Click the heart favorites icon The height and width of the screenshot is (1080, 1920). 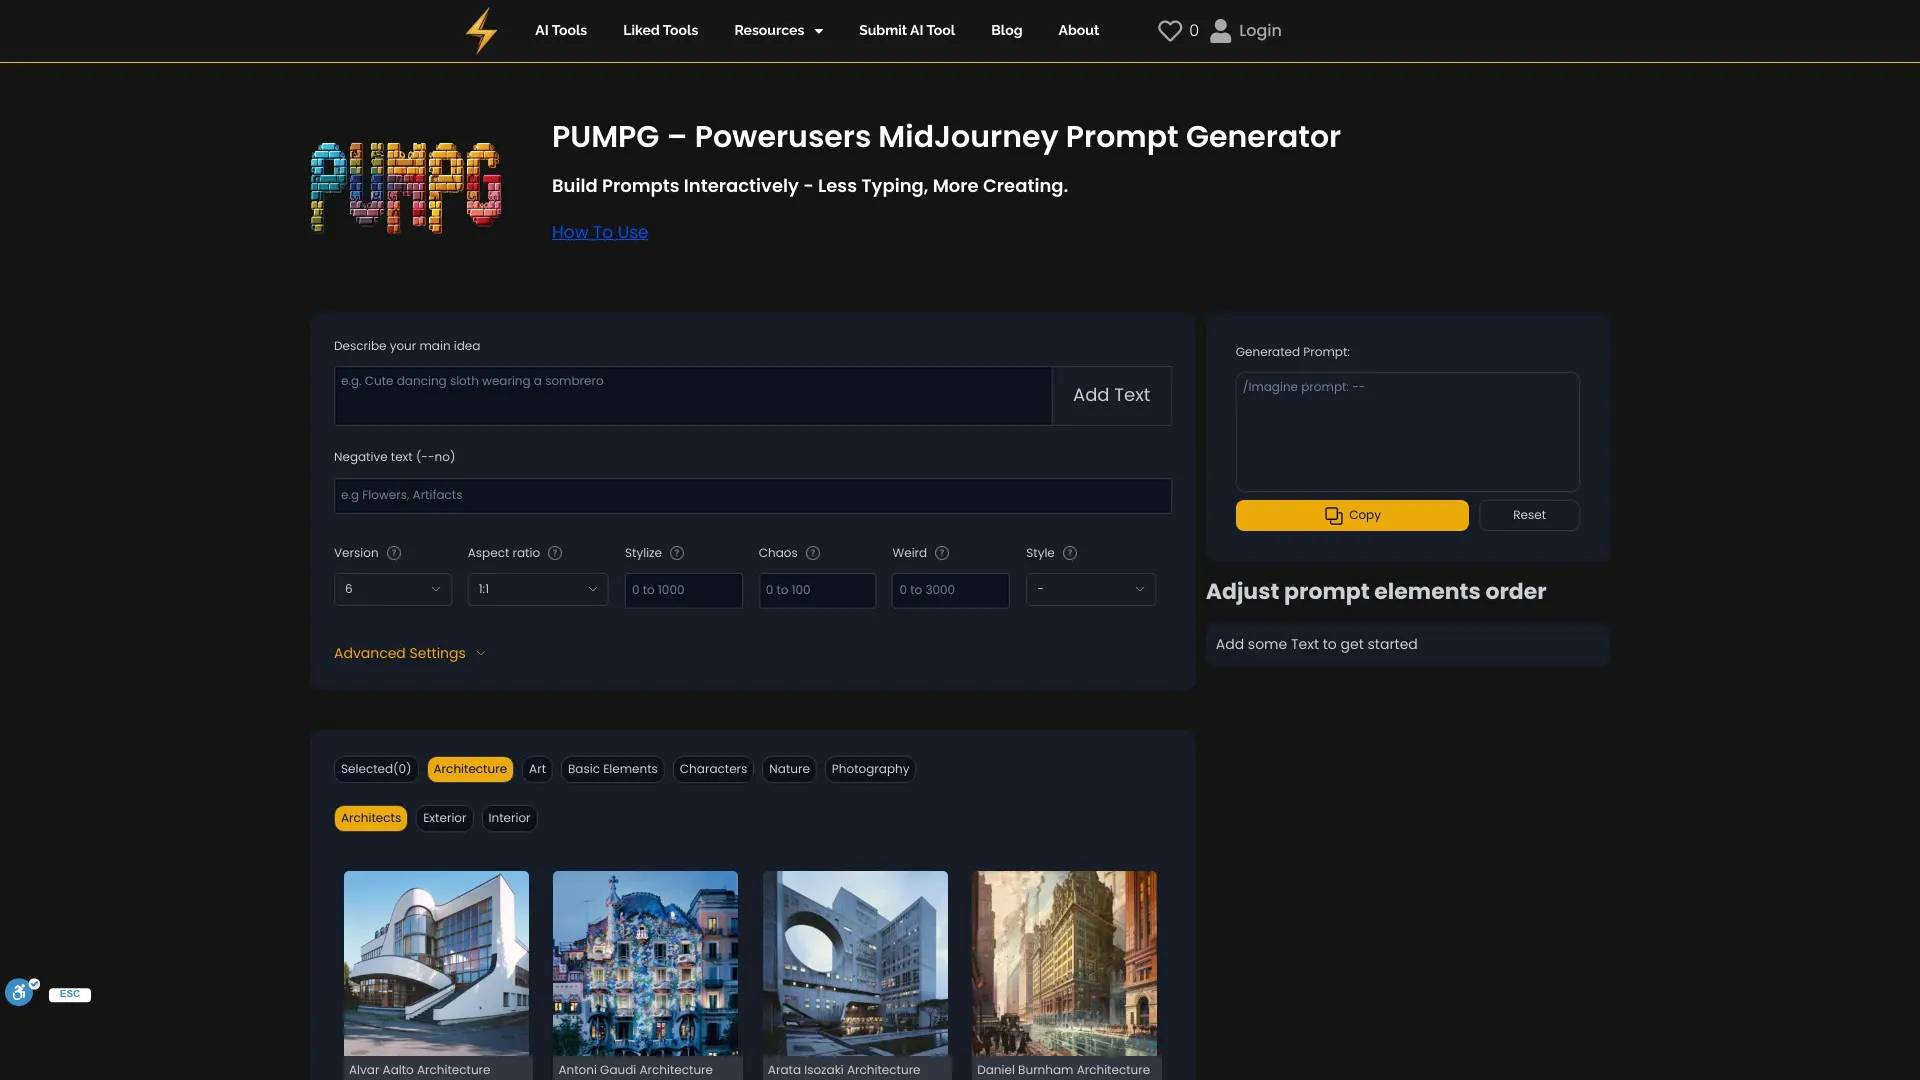(x=1169, y=31)
